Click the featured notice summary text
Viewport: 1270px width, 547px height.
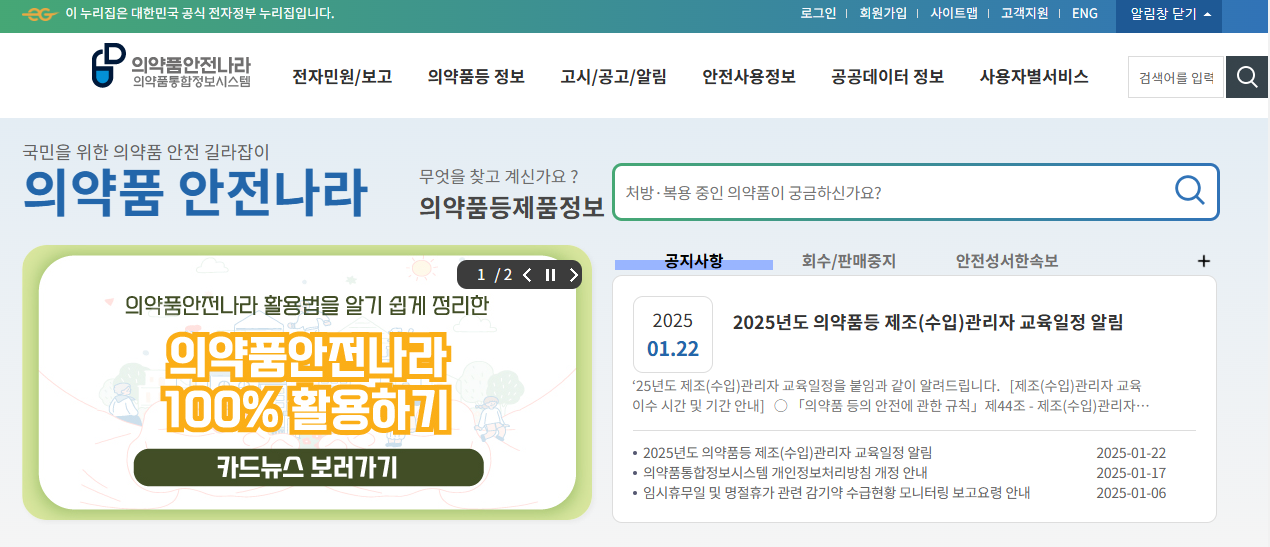(891, 396)
